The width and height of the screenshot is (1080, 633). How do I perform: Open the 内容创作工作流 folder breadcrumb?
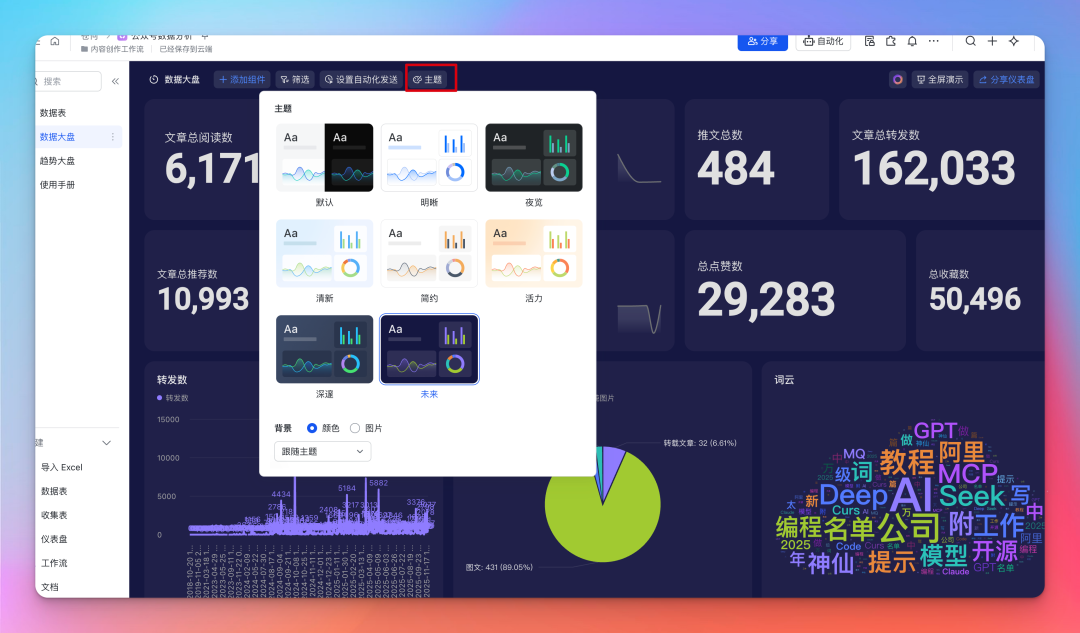112,50
